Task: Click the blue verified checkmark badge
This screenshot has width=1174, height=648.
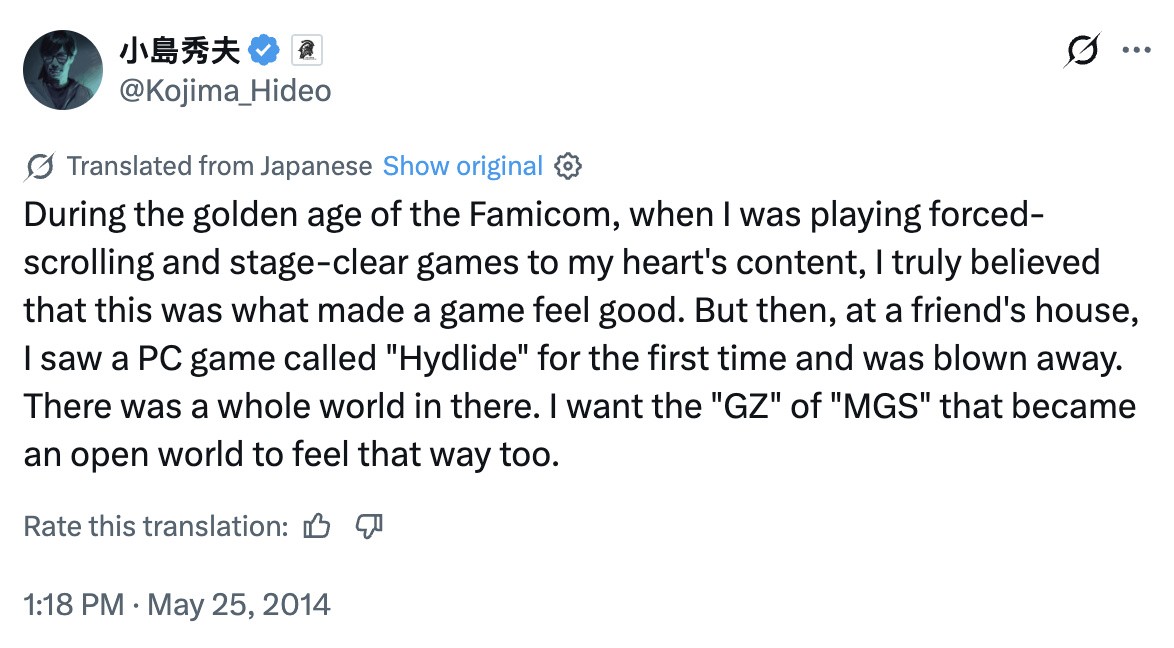Action: click(x=263, y=49)
